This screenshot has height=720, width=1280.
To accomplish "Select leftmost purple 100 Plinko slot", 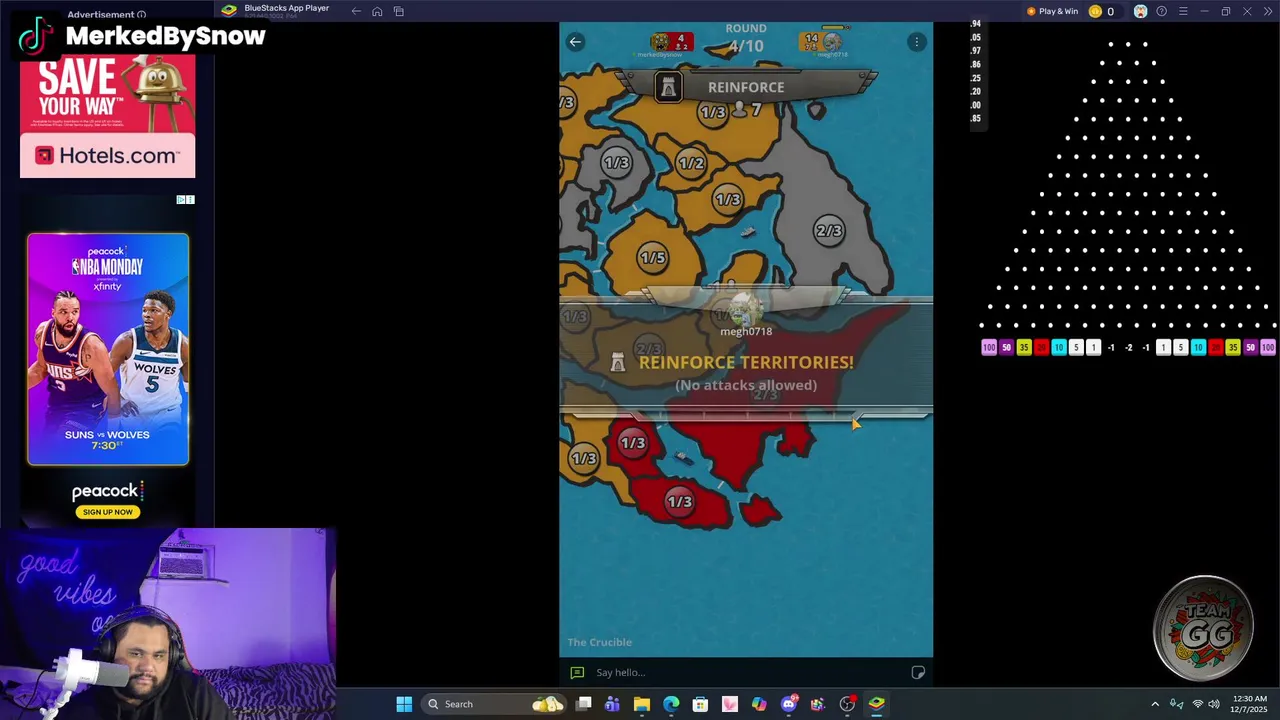I will [x=989, y=348].
